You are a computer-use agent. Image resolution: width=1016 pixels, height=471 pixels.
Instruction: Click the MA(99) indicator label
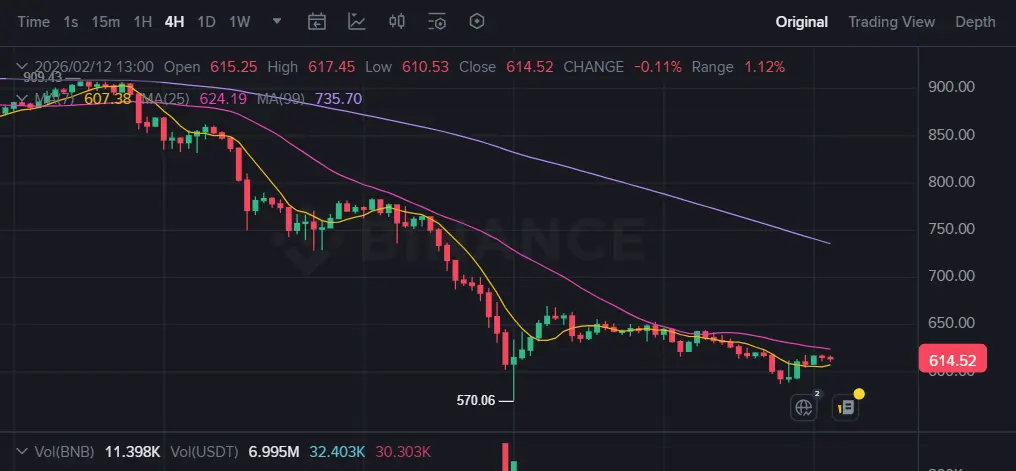(281, 99)
